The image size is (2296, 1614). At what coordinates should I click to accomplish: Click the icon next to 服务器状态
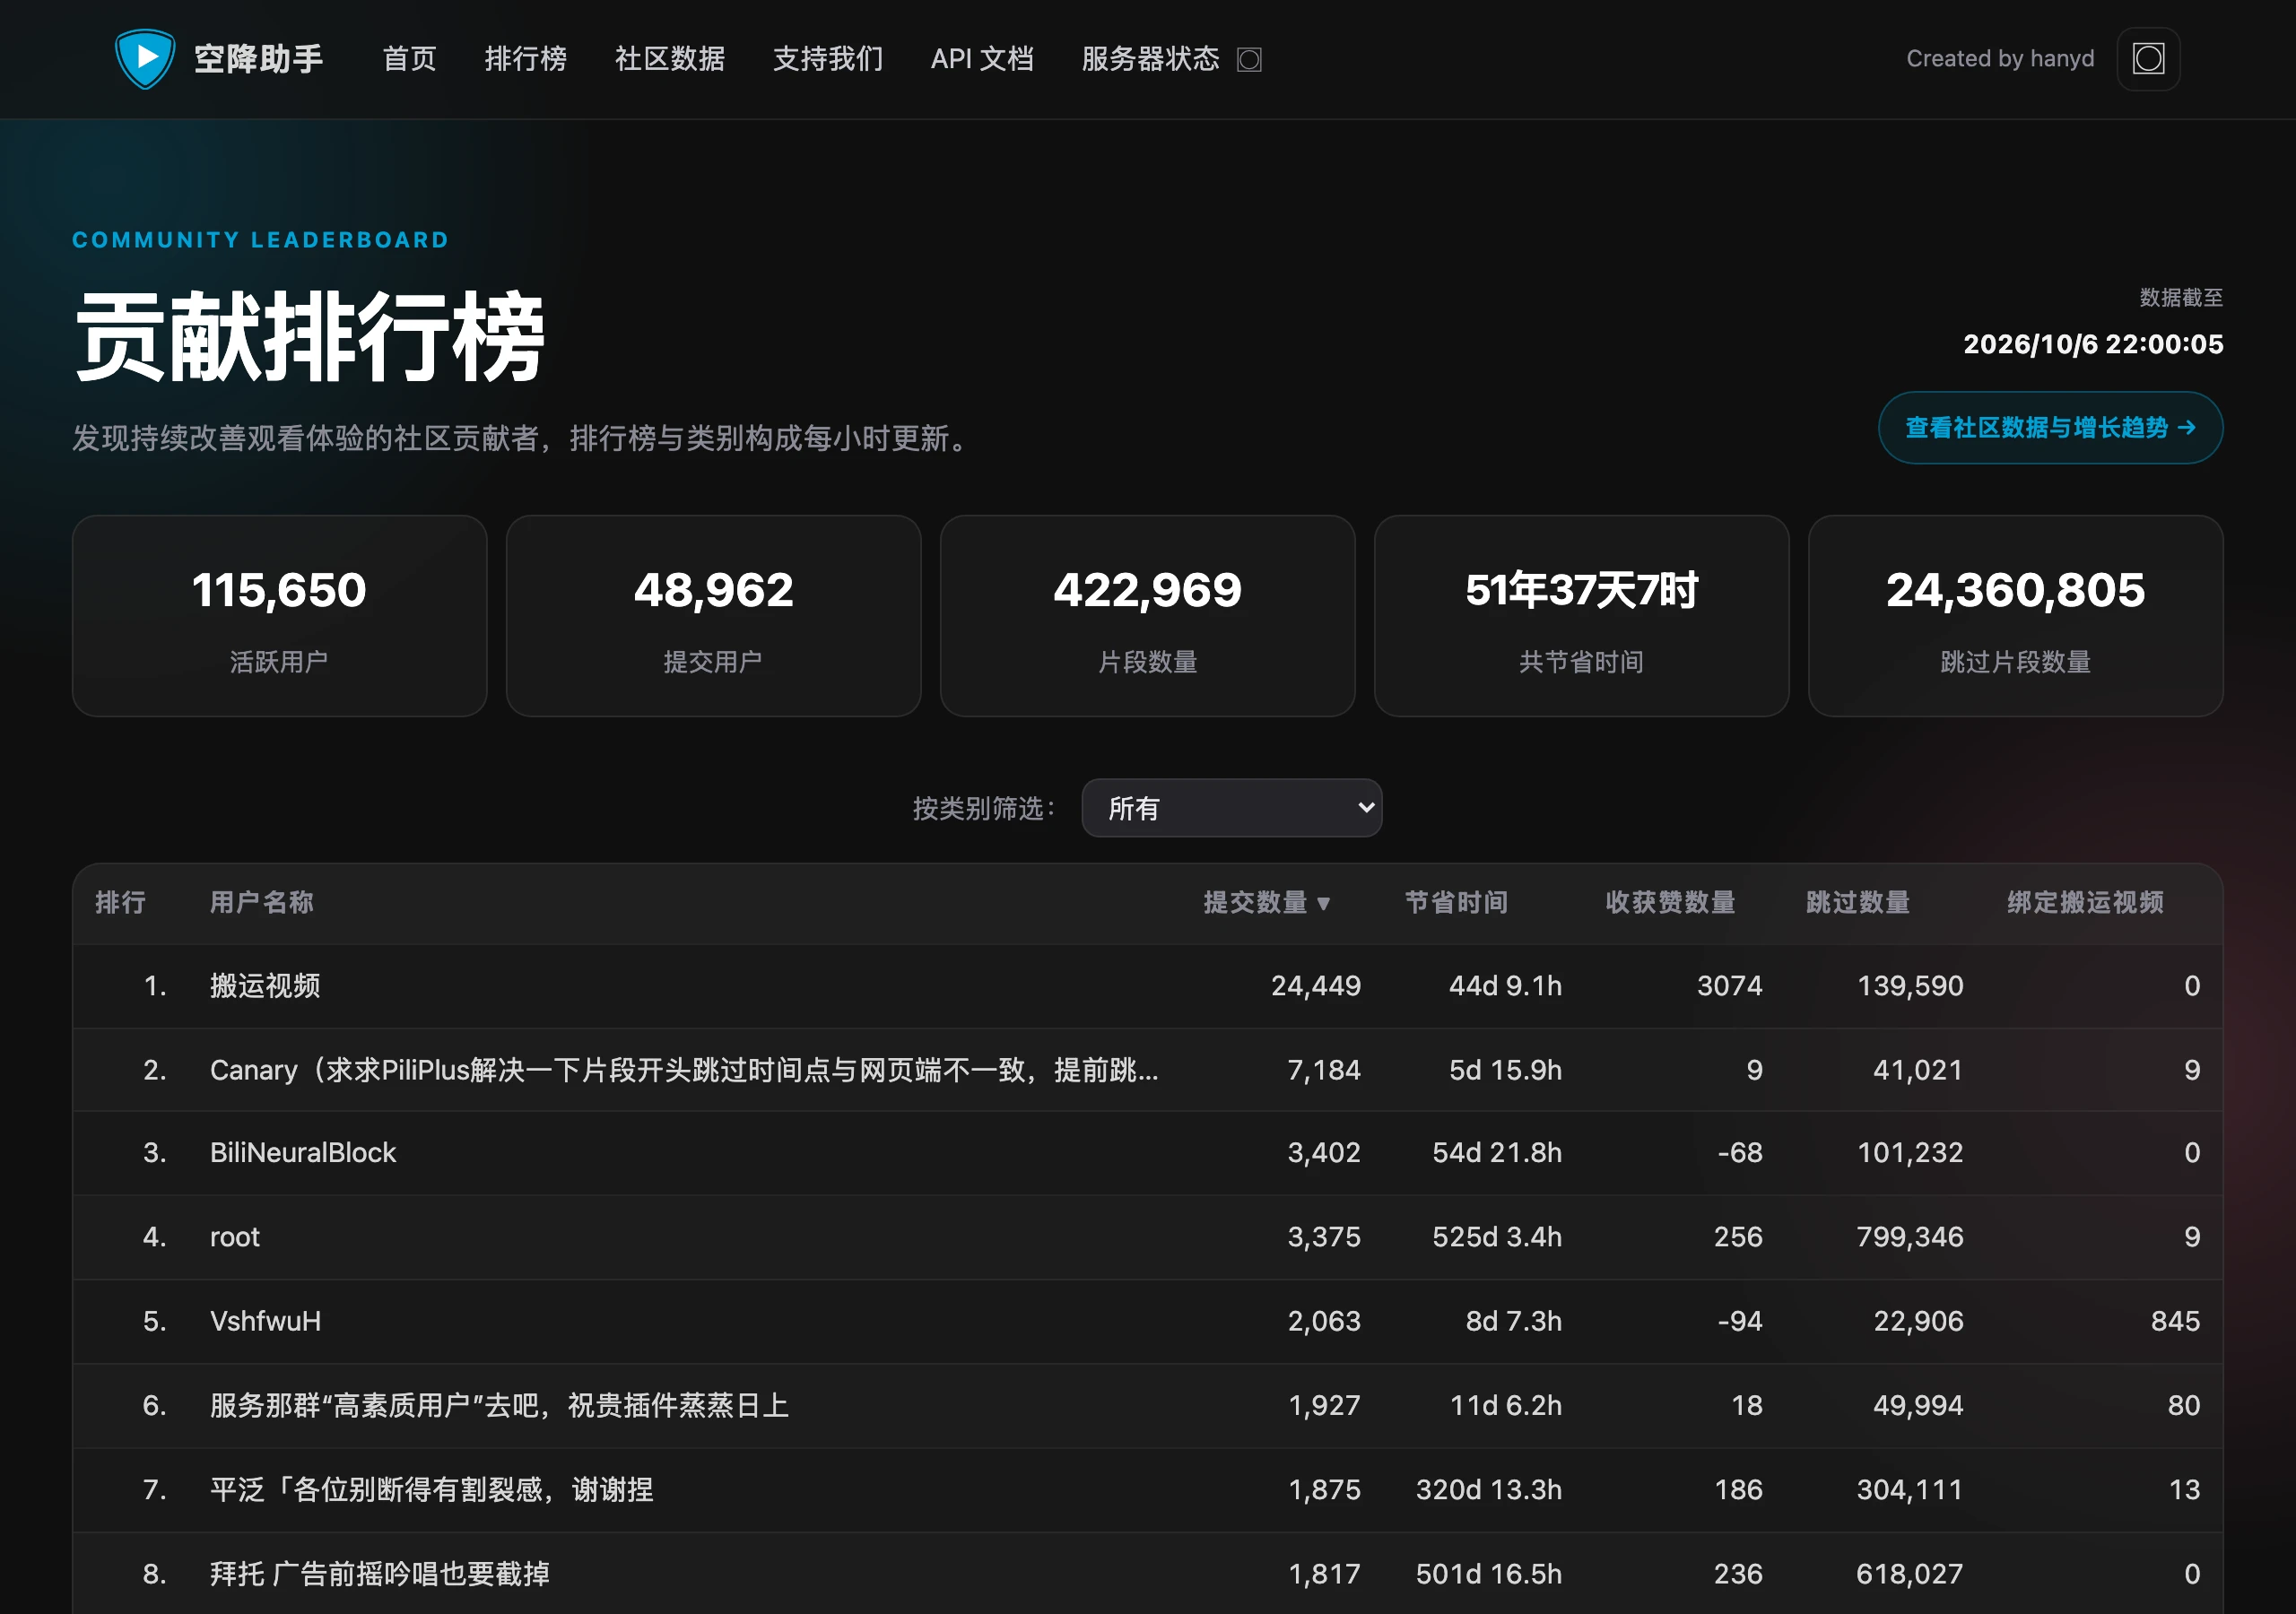coord(1249,60)
